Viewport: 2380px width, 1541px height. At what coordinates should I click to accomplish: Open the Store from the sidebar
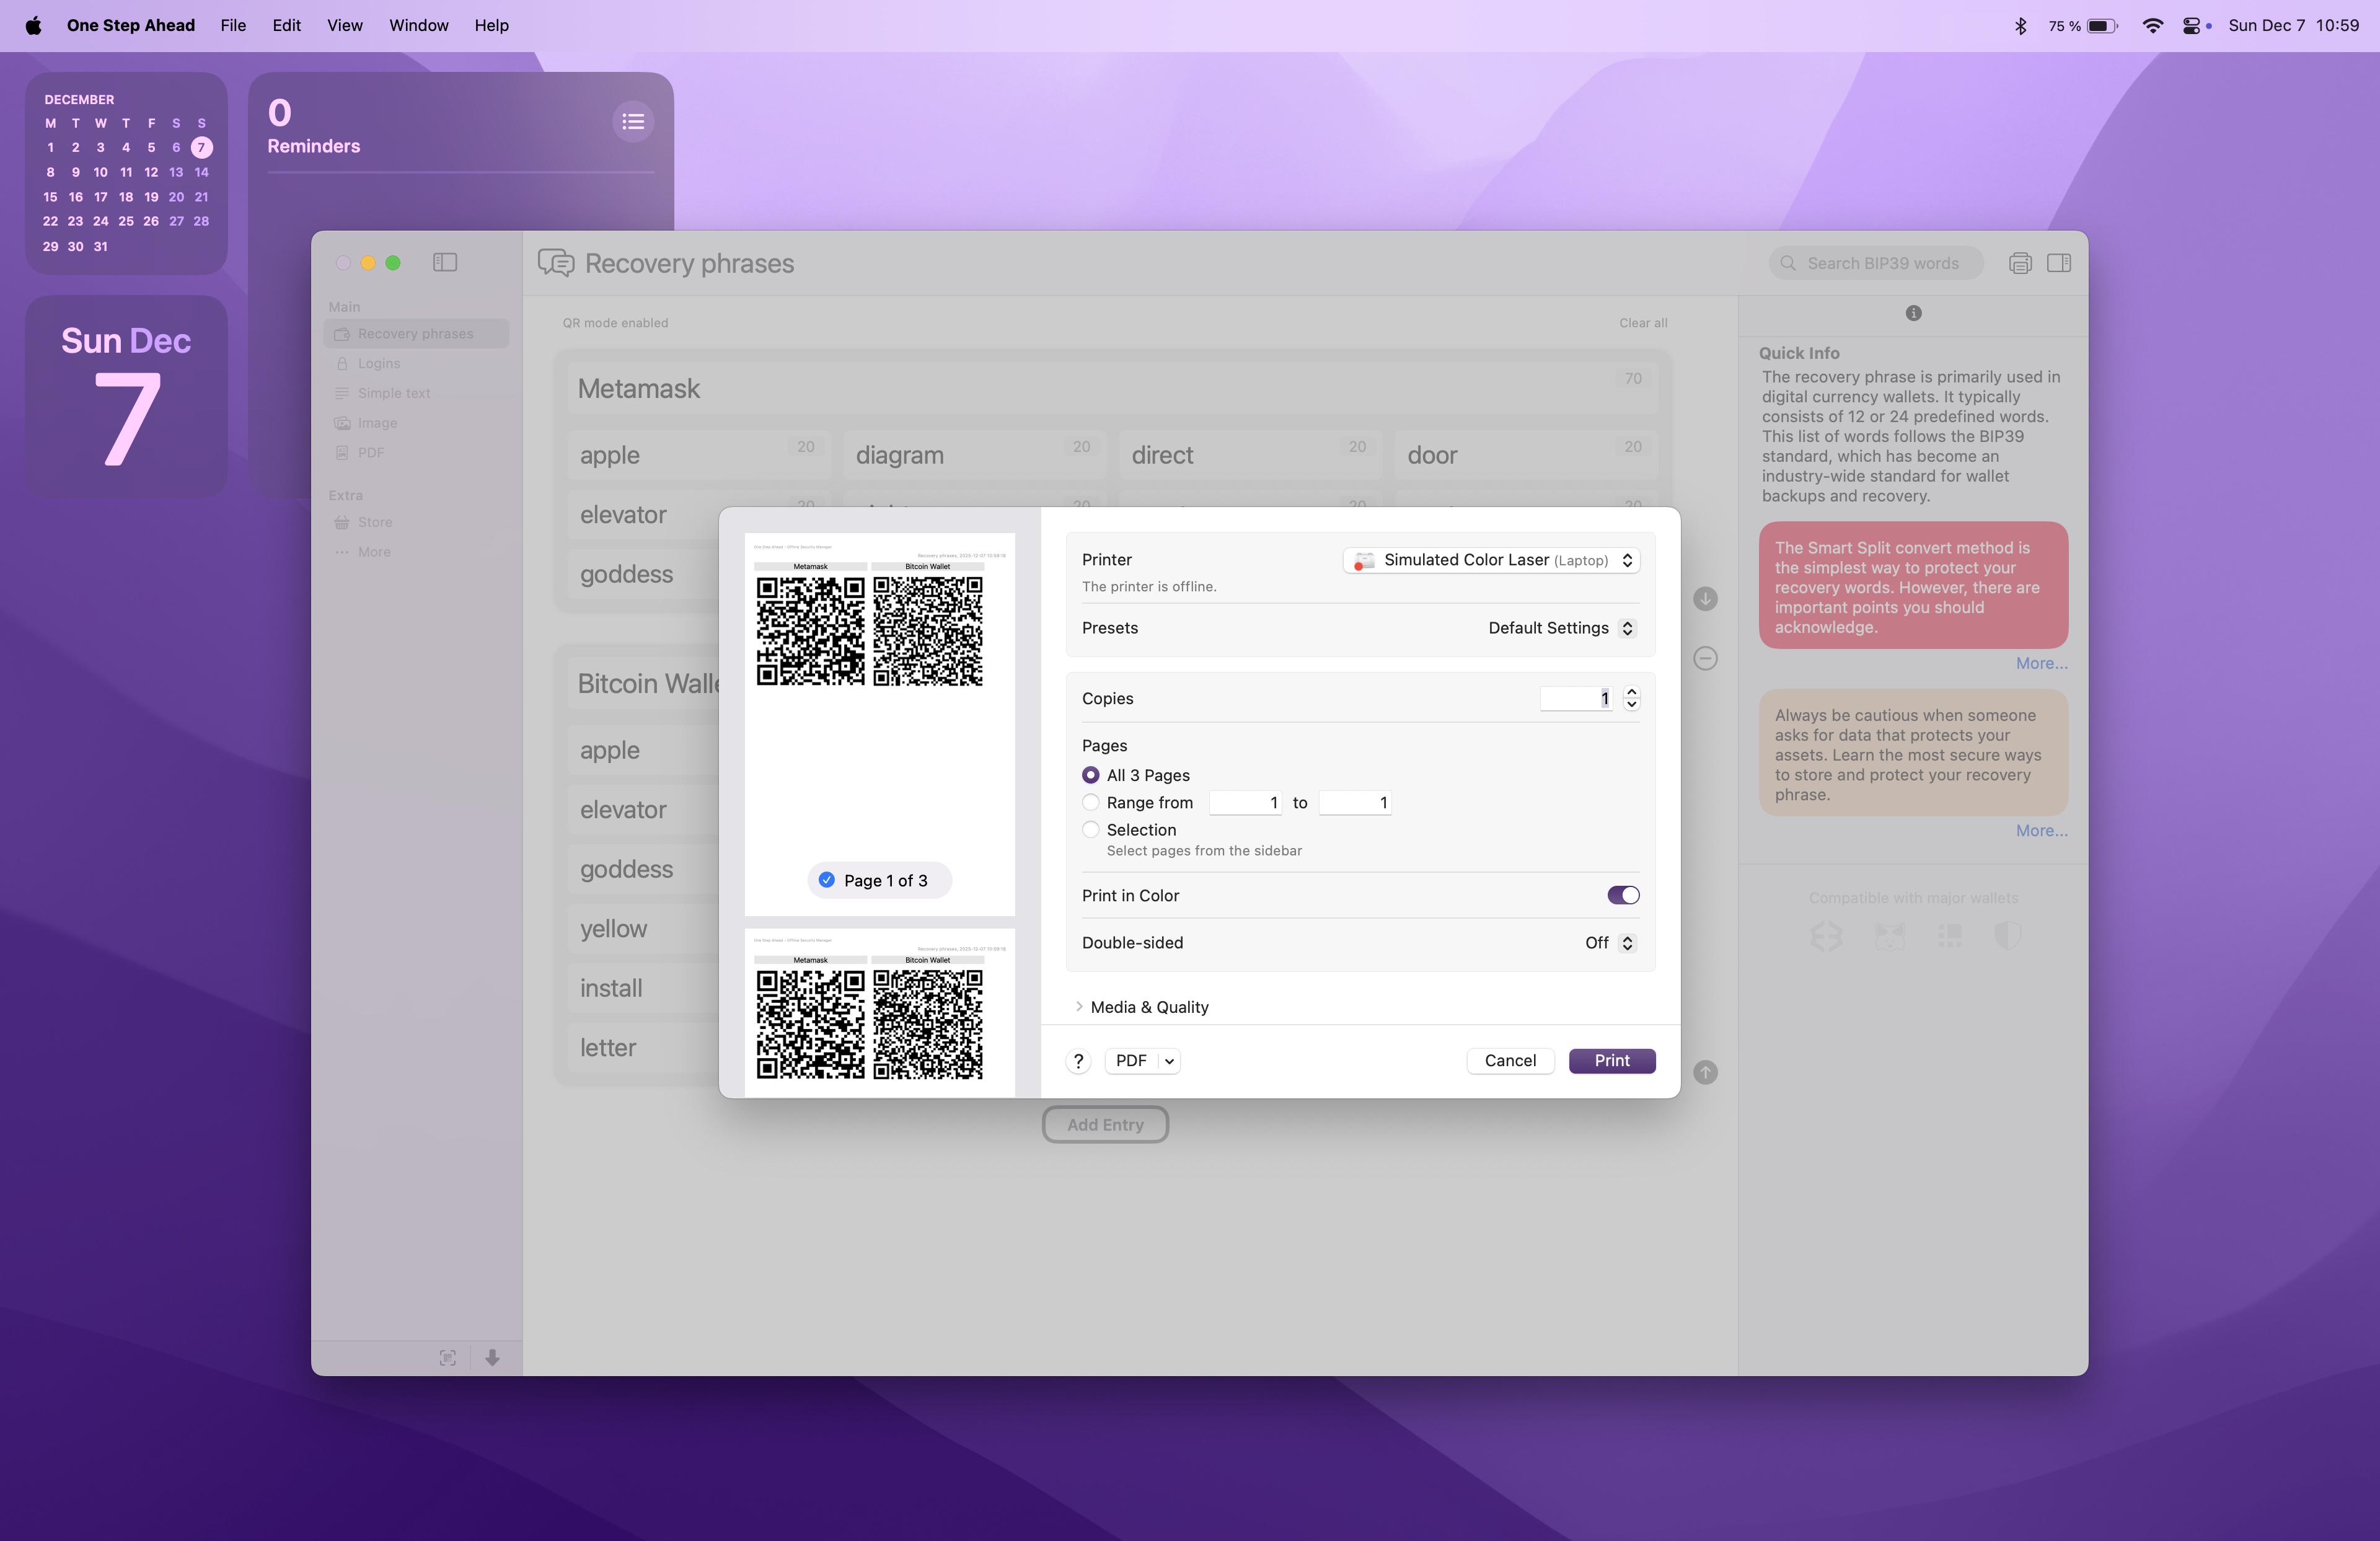(x=375, y=521)
